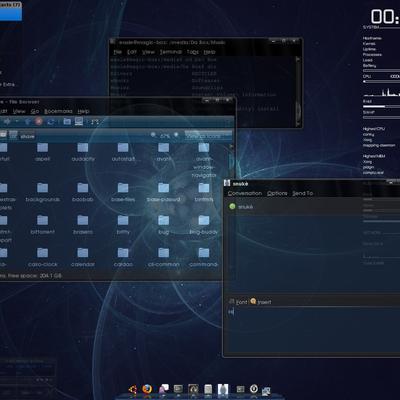The width and height of the screenshot is (400, 400).
Task: Zoom out in the file browser location bar
Action: click(x=153, y=135)
